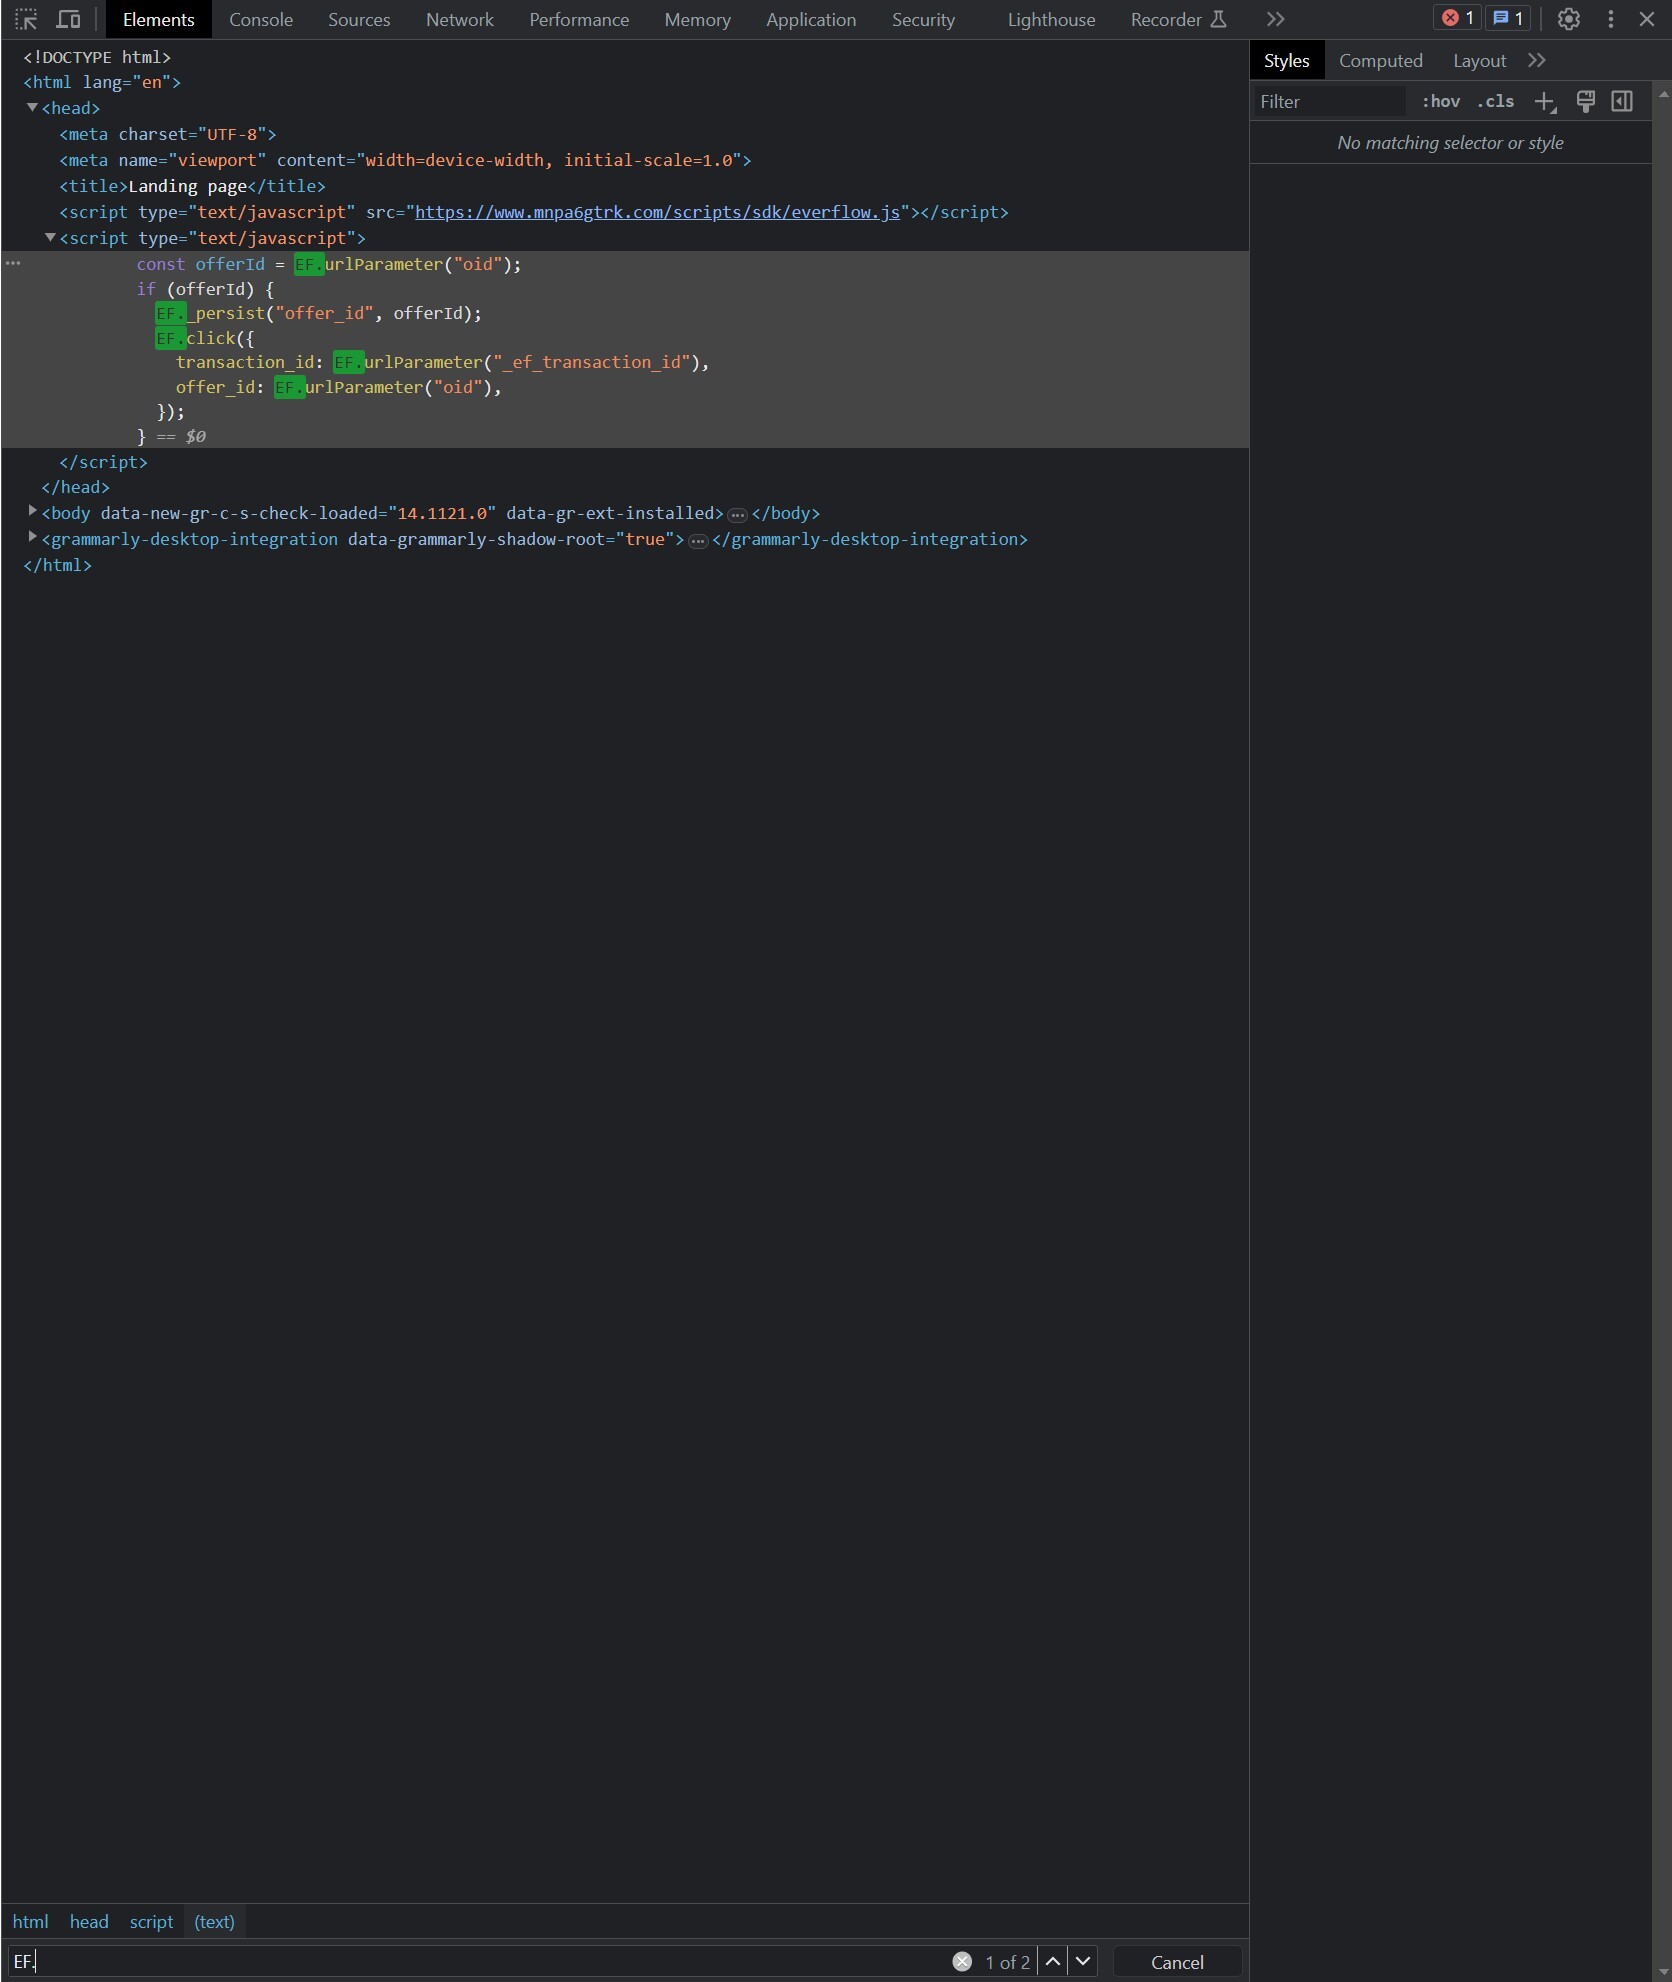Open the customize DevTools three-dot menu
1672x1982 pixels.
point(1610,19)
